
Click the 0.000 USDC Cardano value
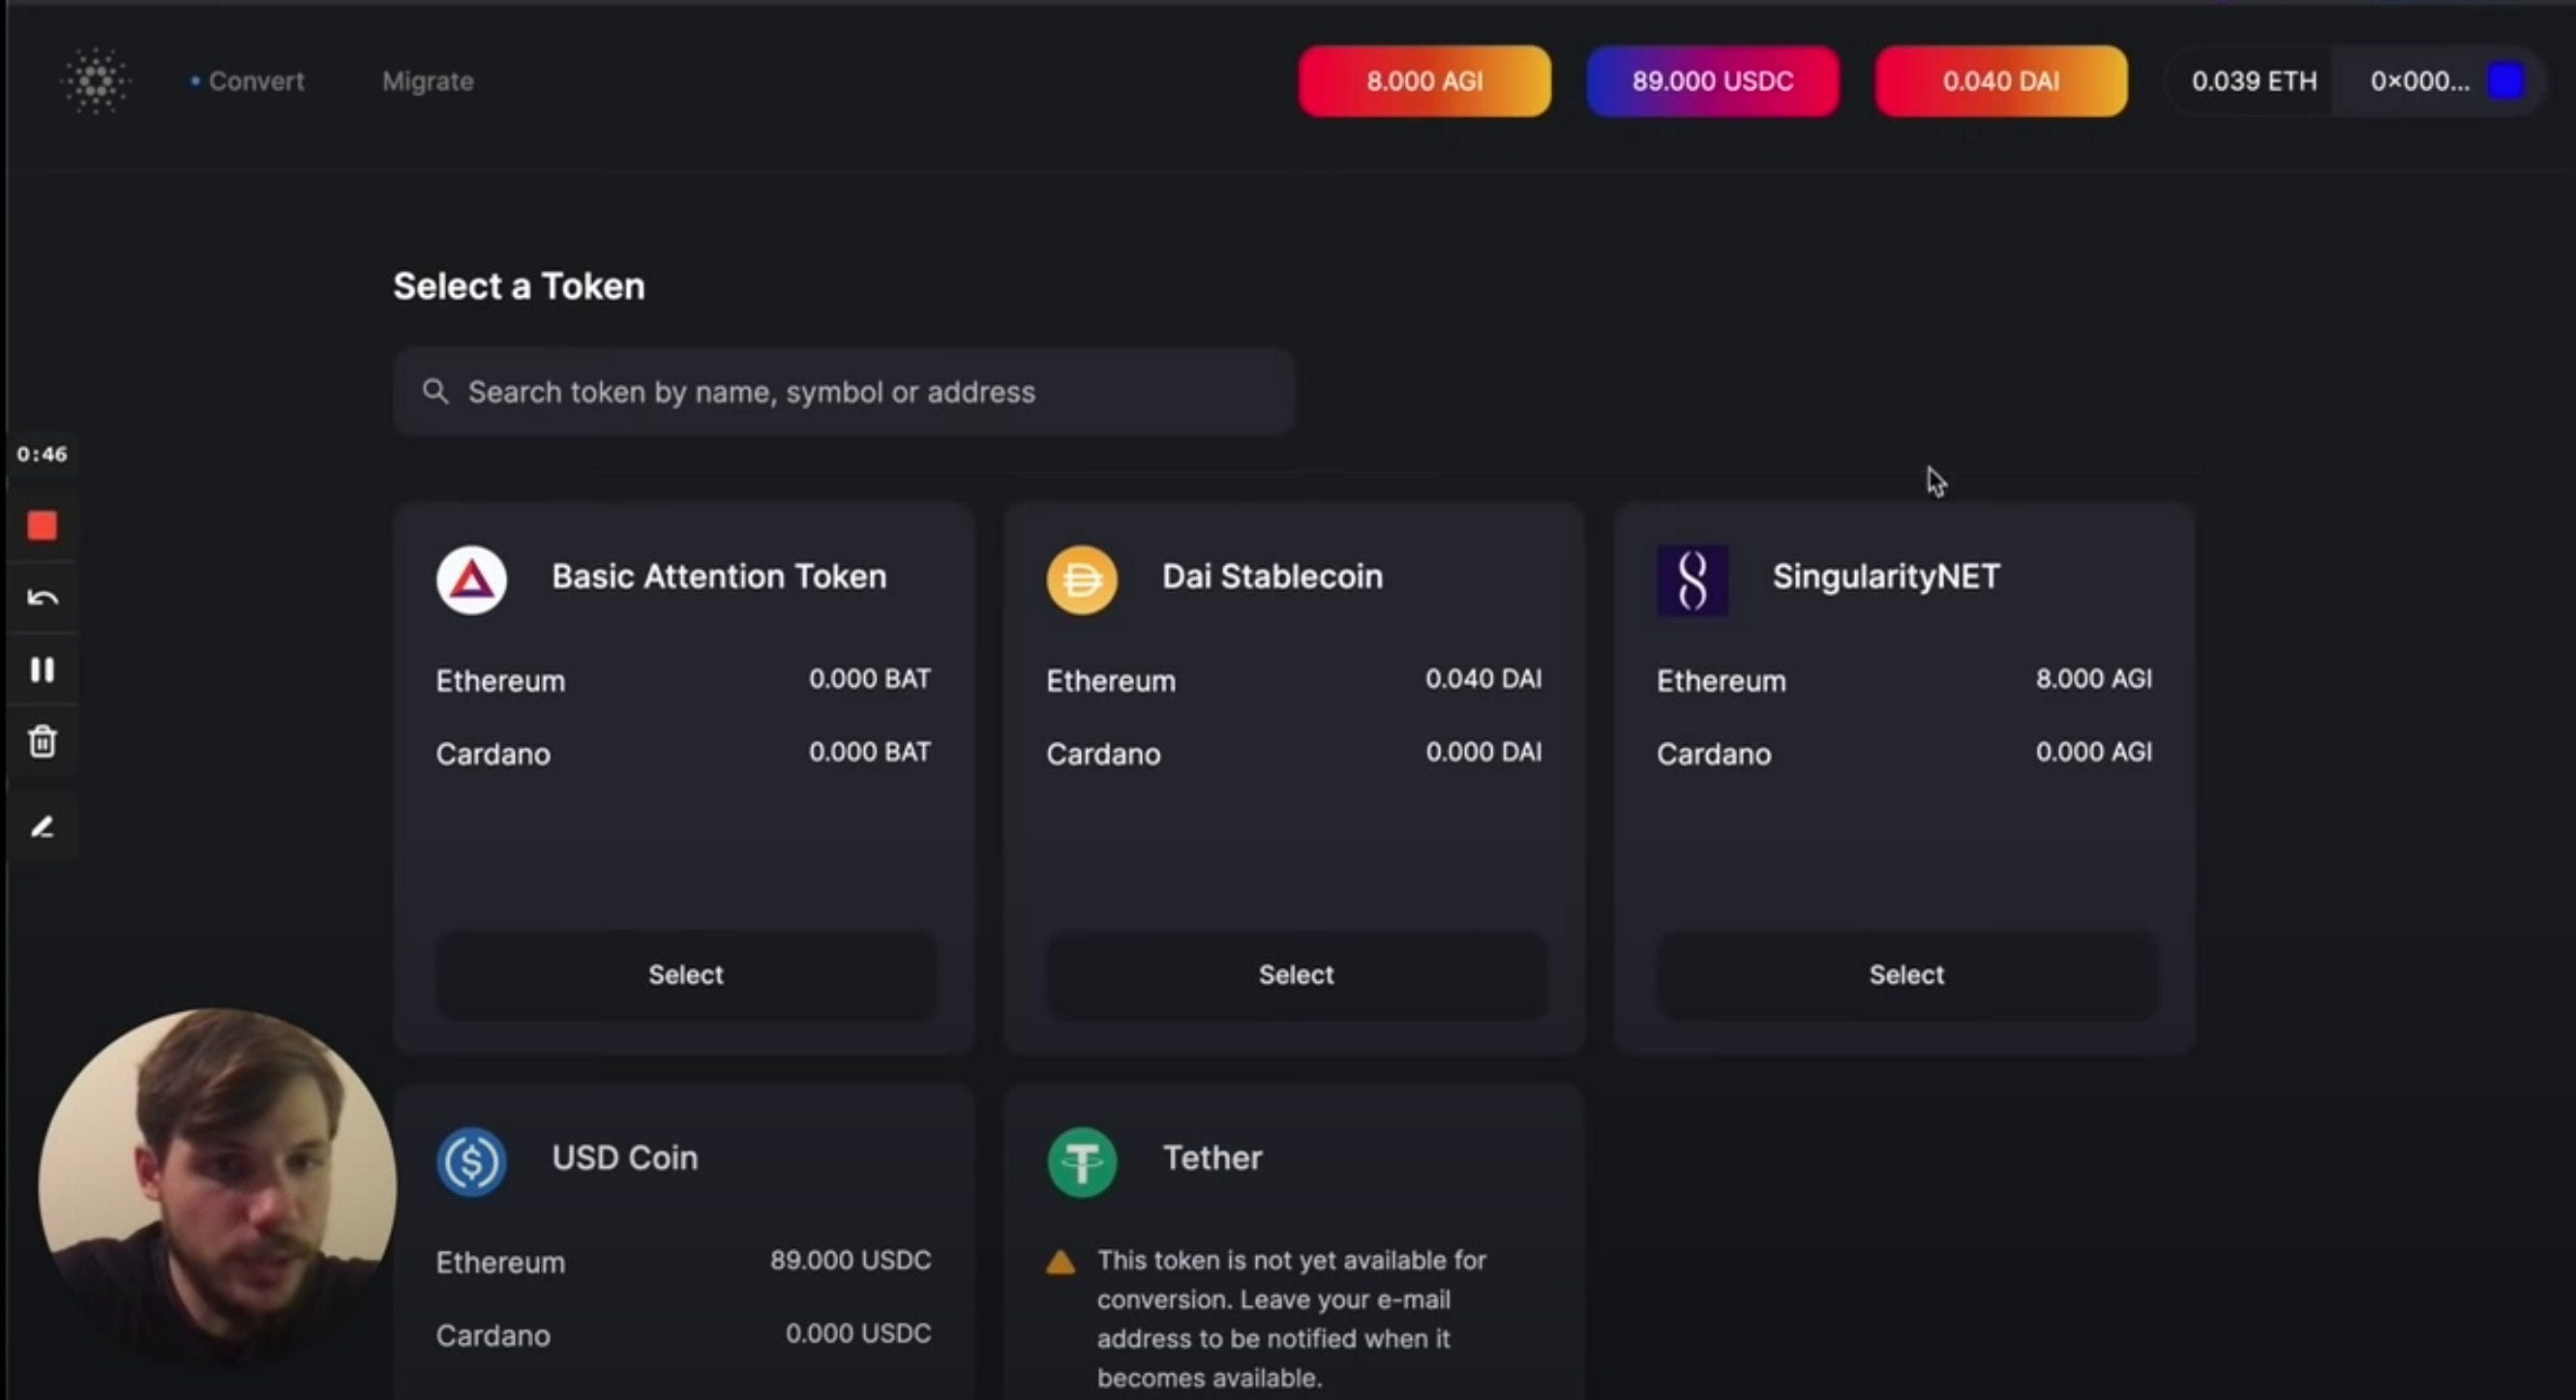[x=858, y=1333]
